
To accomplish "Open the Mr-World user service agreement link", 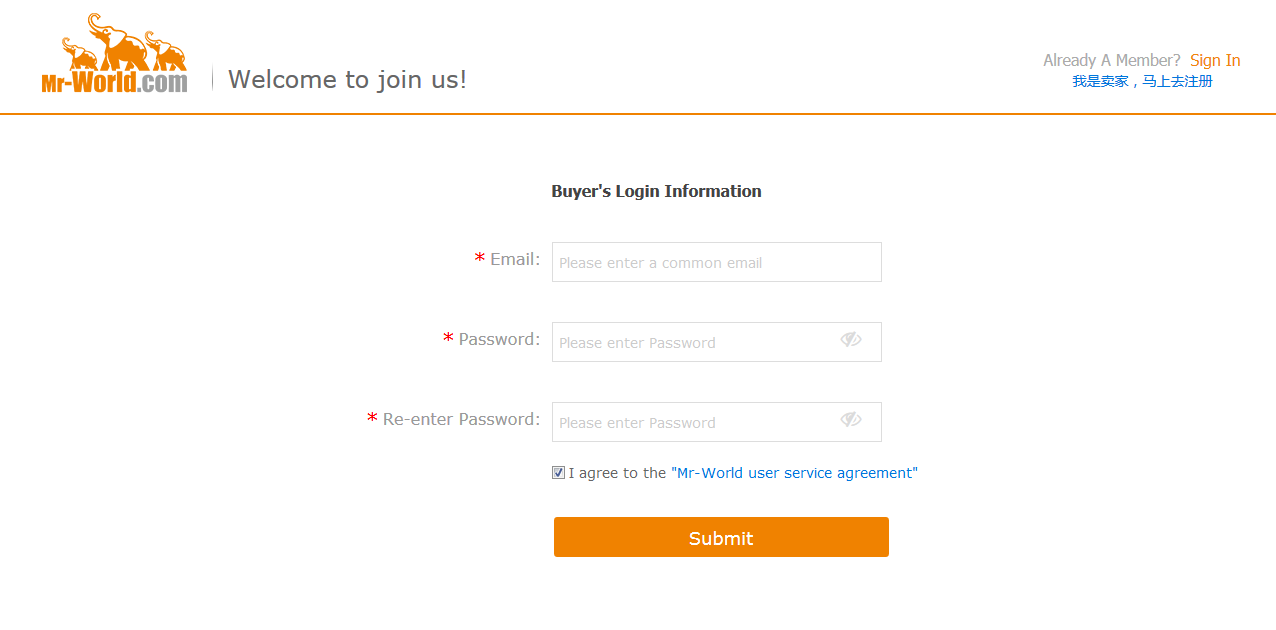I will (x=794, y=473).
